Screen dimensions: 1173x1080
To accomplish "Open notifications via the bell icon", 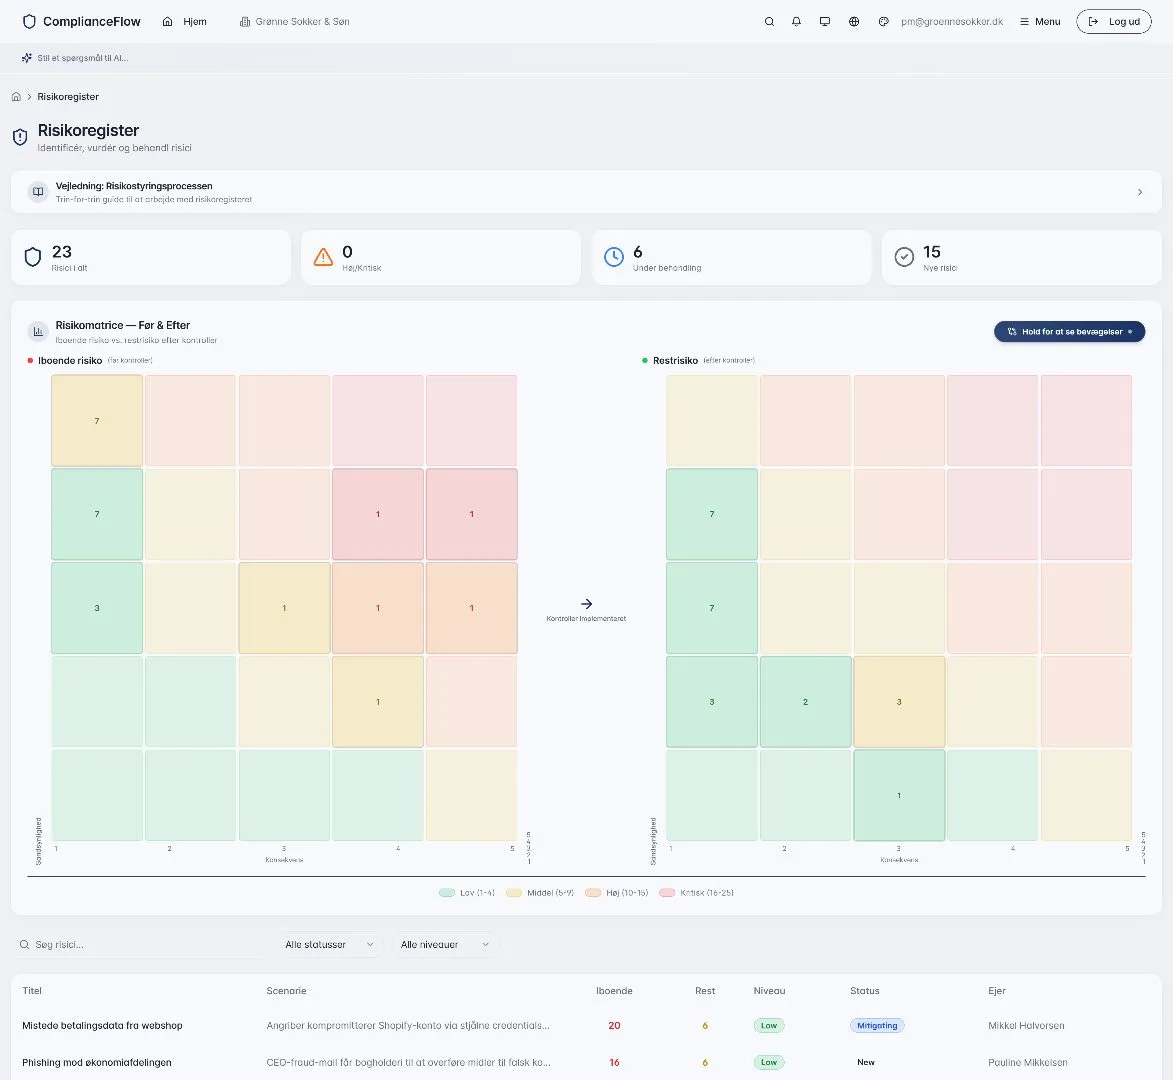I will pos(797,22).
